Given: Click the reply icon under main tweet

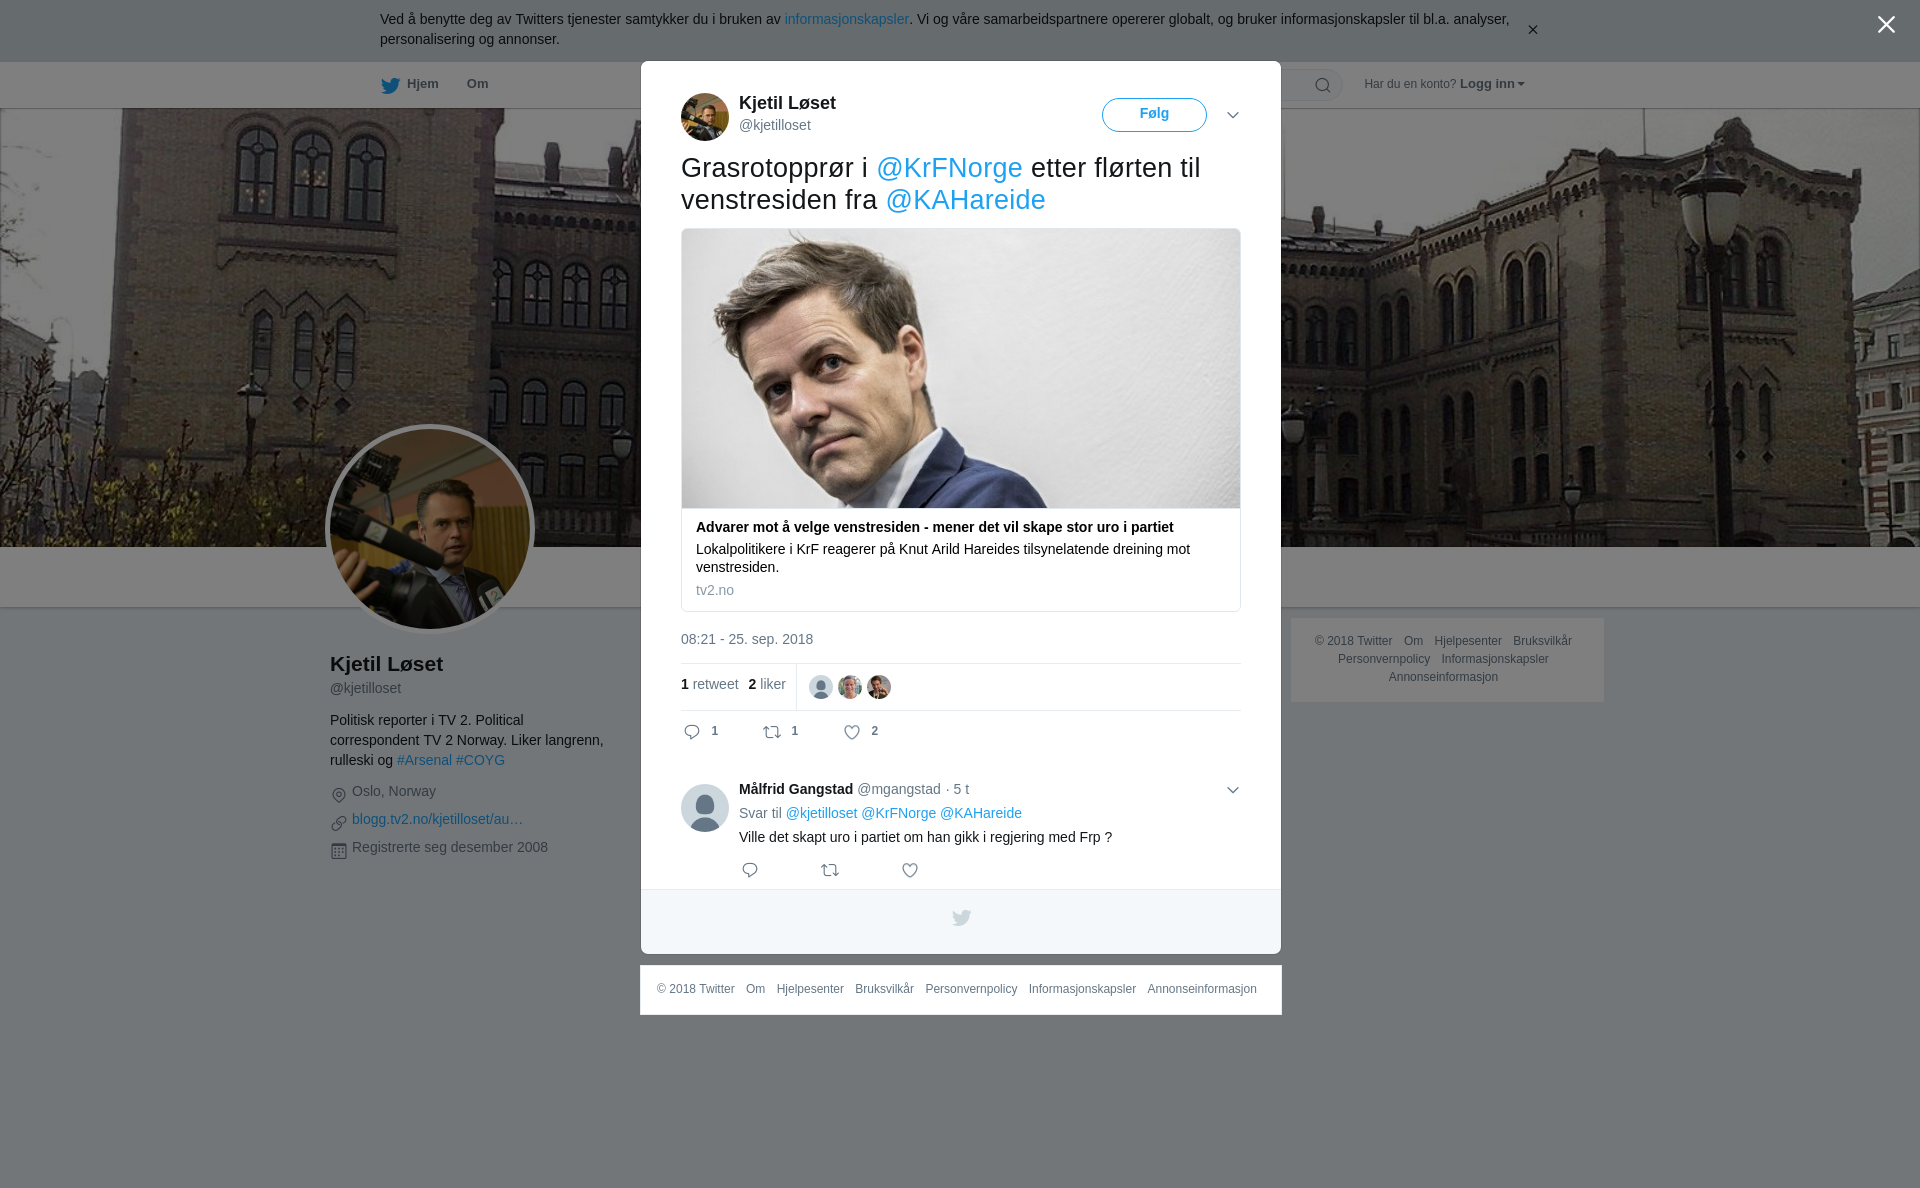Looking at the screenshot, I should [x=692, y=732].
